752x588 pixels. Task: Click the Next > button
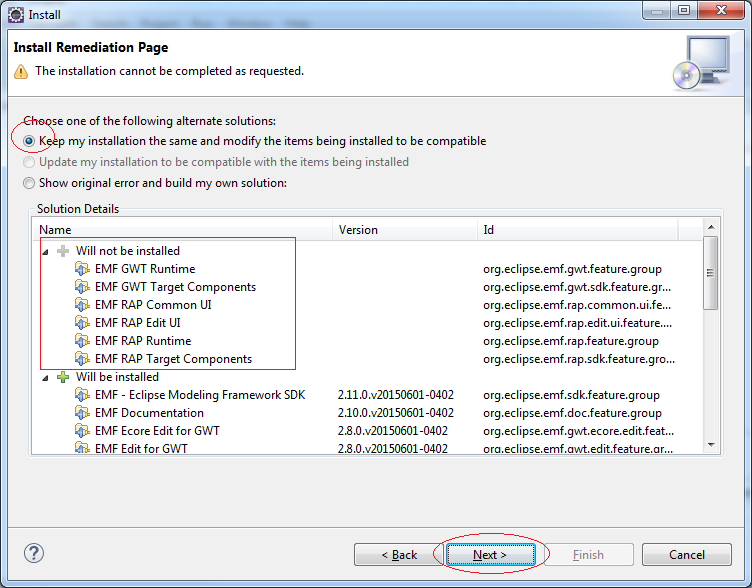pyautogui.click(x=491, y=554)
